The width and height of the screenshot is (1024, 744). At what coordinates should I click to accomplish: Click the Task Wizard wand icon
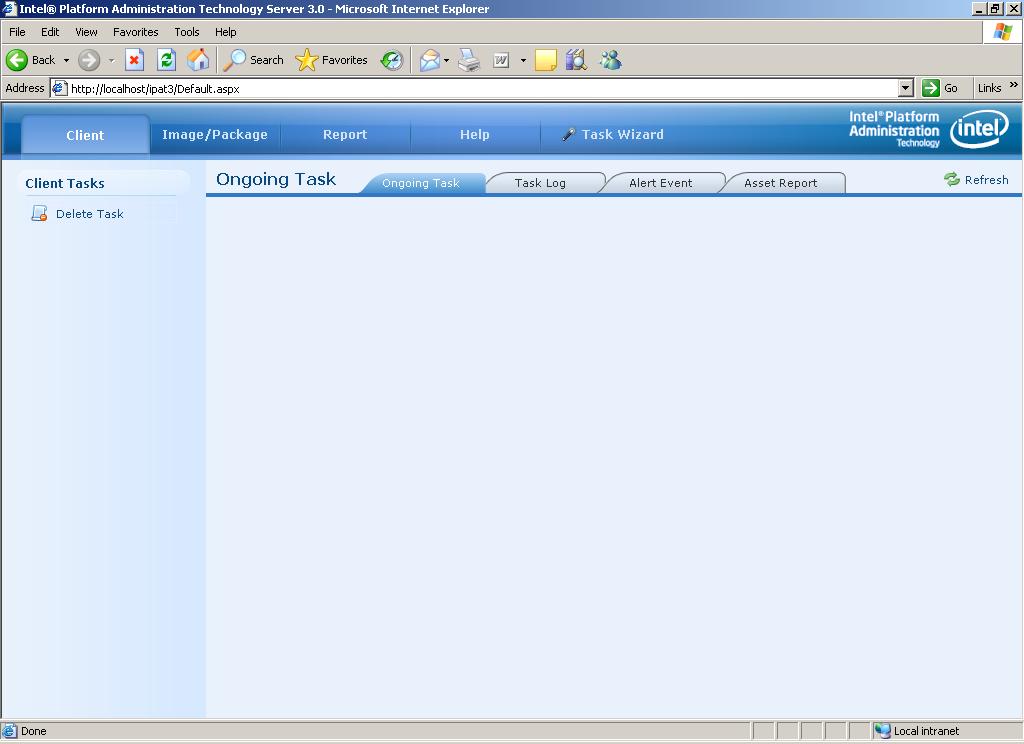coord(569,135)
